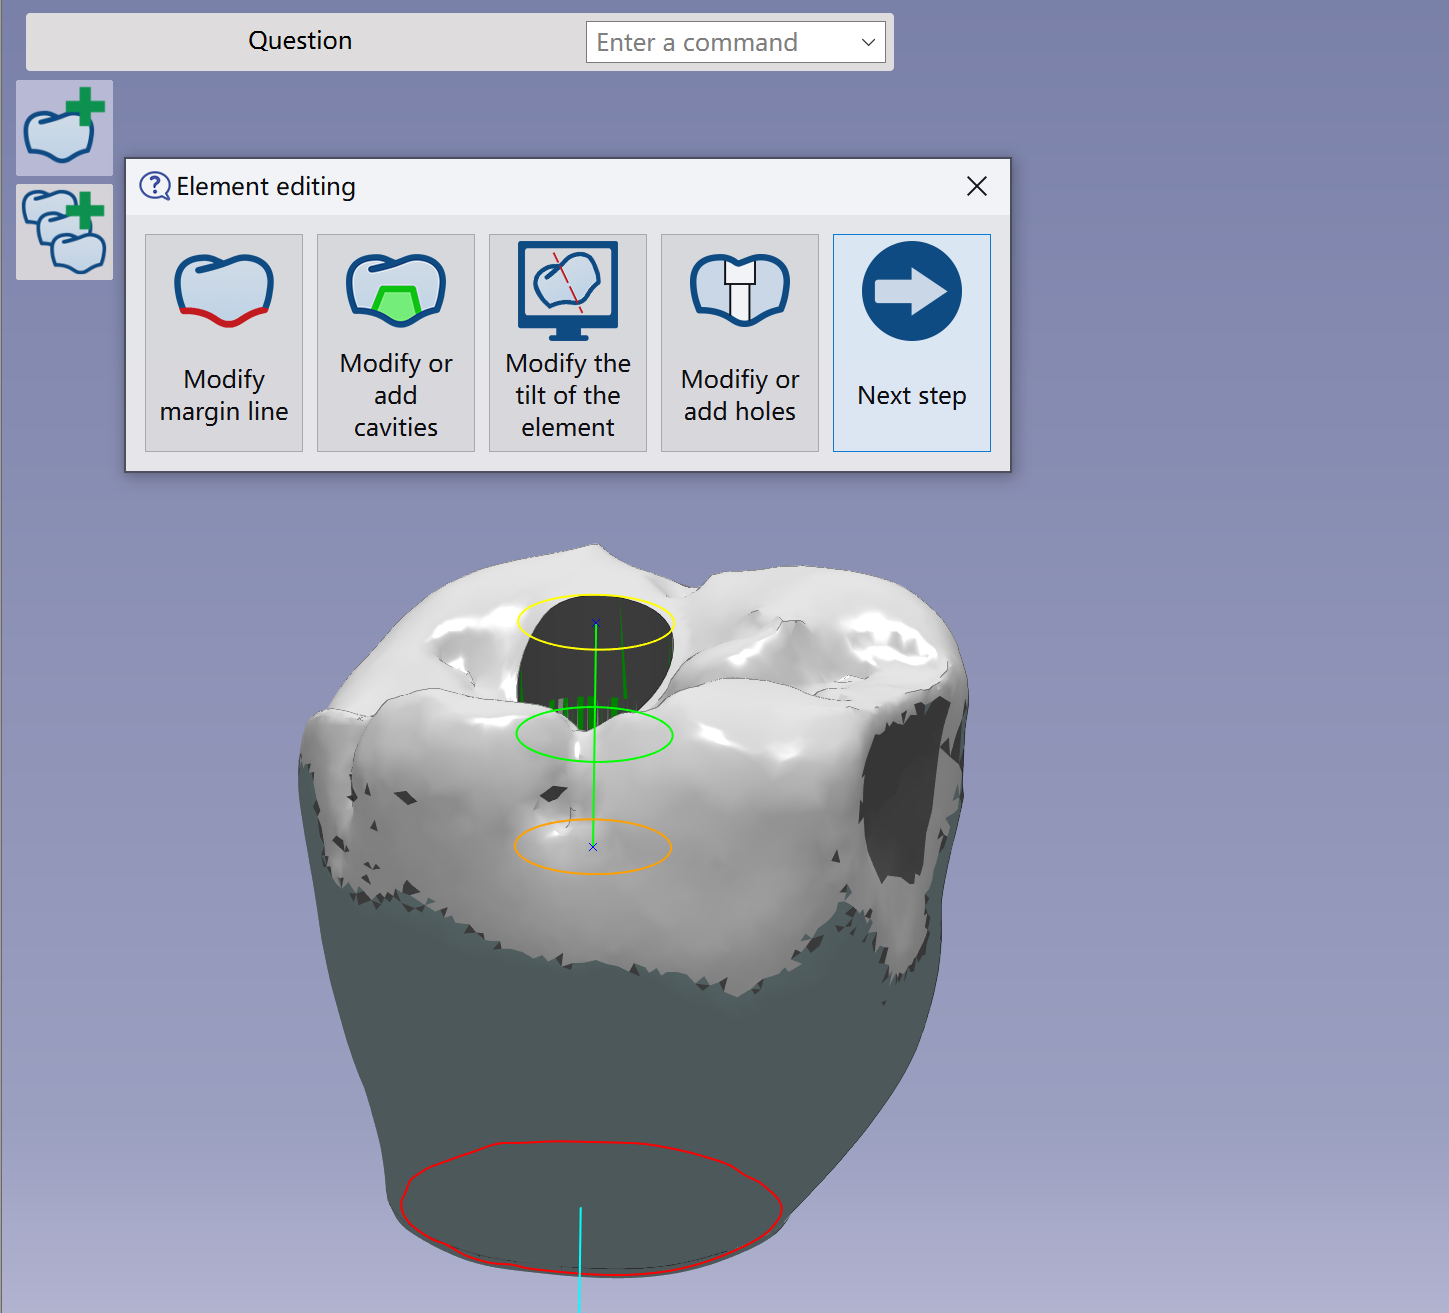
Task: Click the Question label
Action: 300,41
